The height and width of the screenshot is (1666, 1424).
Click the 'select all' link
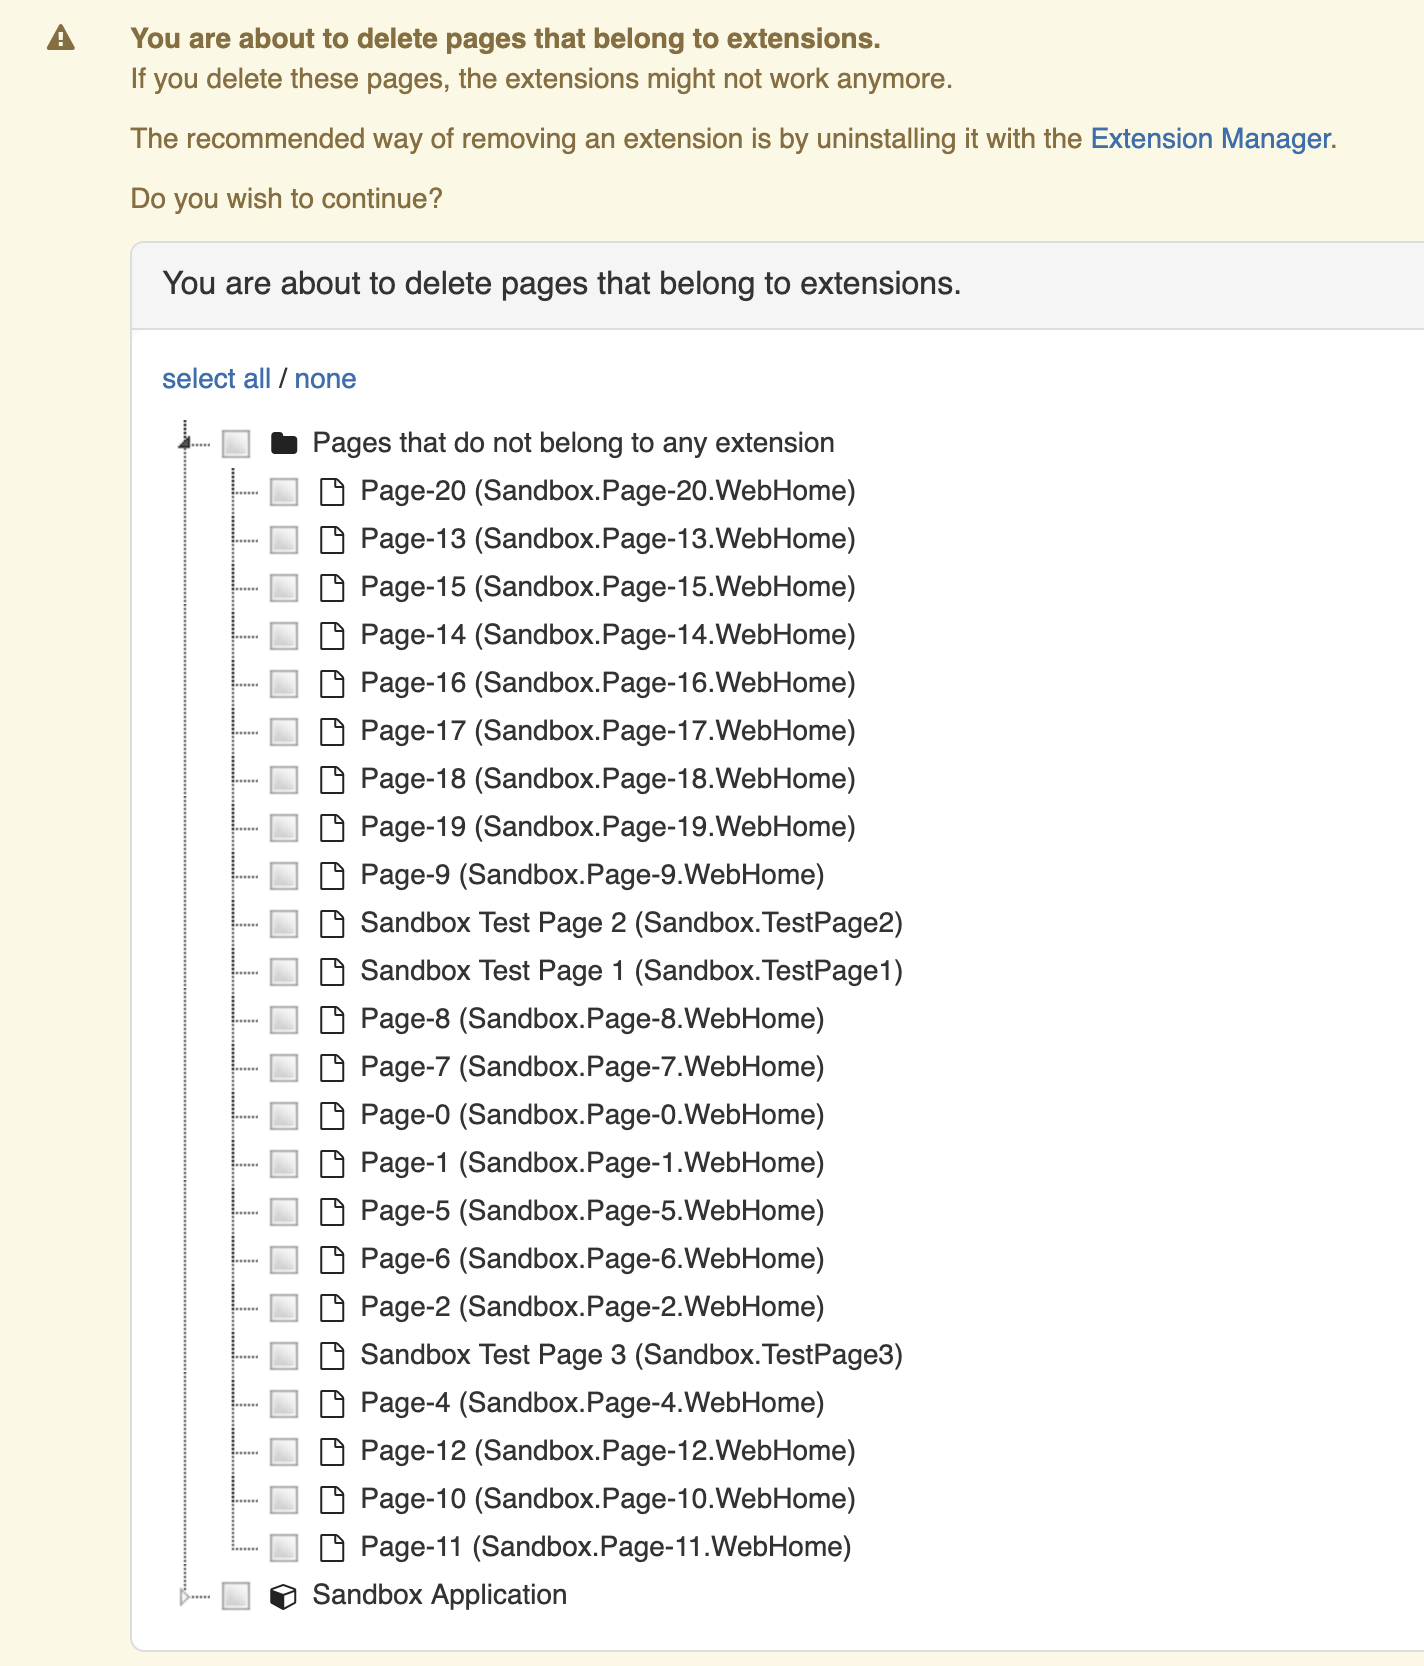216,379
